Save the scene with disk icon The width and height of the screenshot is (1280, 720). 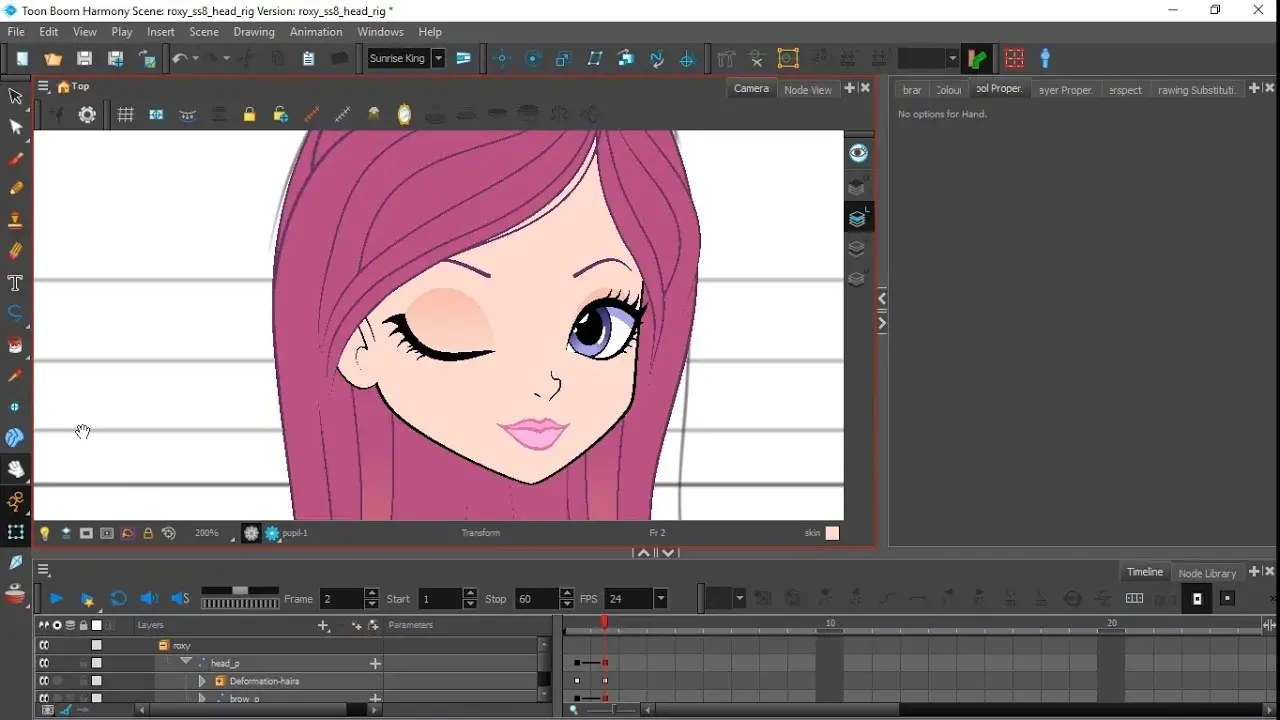[x=84, y=59]
